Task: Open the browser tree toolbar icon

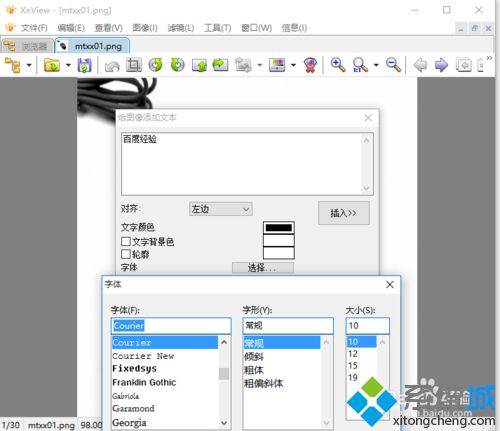Action: click(x=12, y=65)
